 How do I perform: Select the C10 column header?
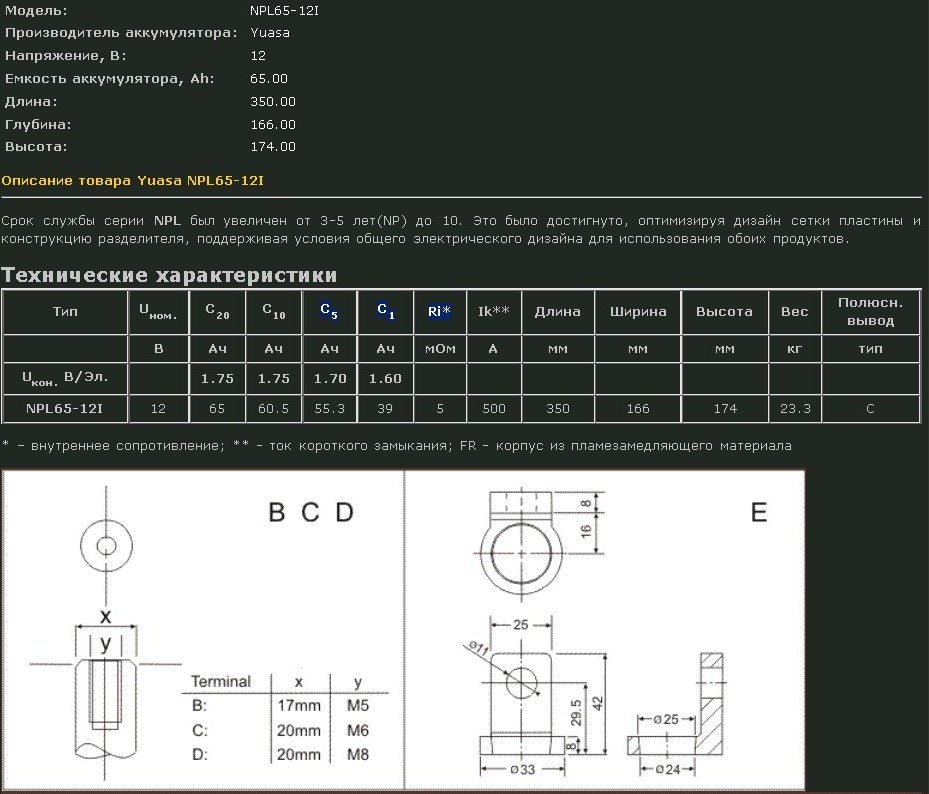(274, 311)
